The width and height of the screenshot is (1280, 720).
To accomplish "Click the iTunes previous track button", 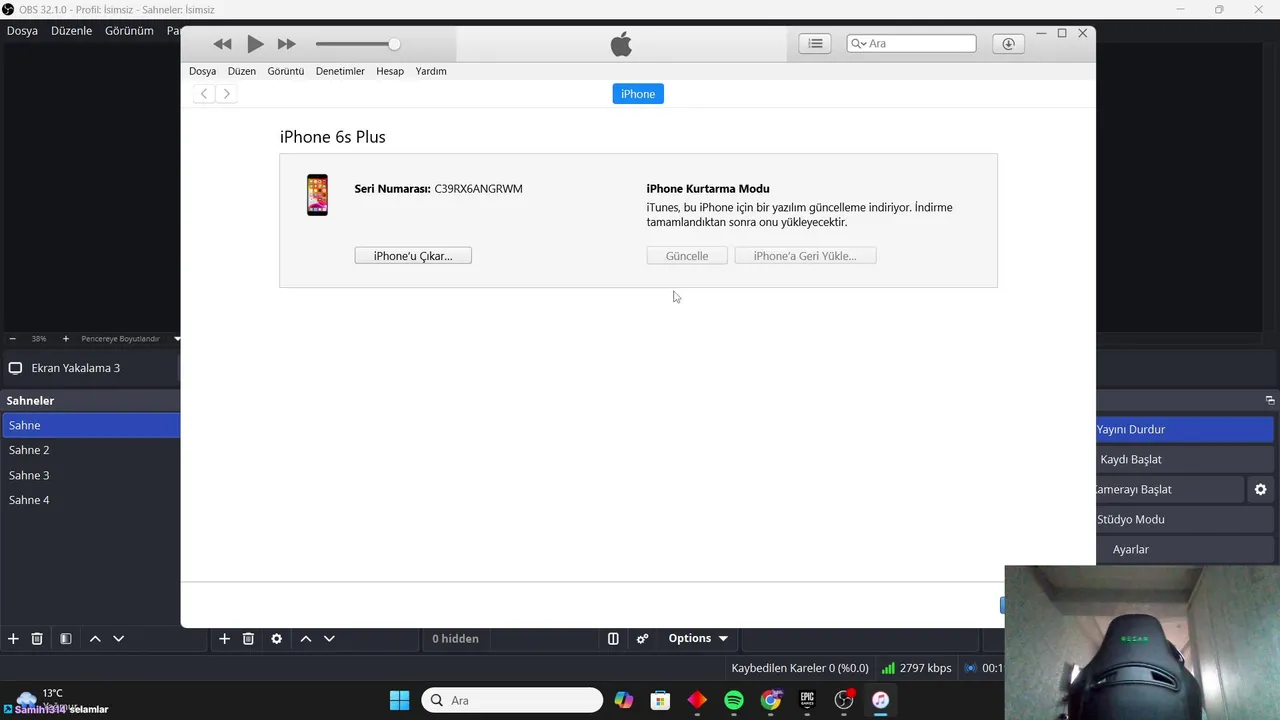I will [222, 44].
